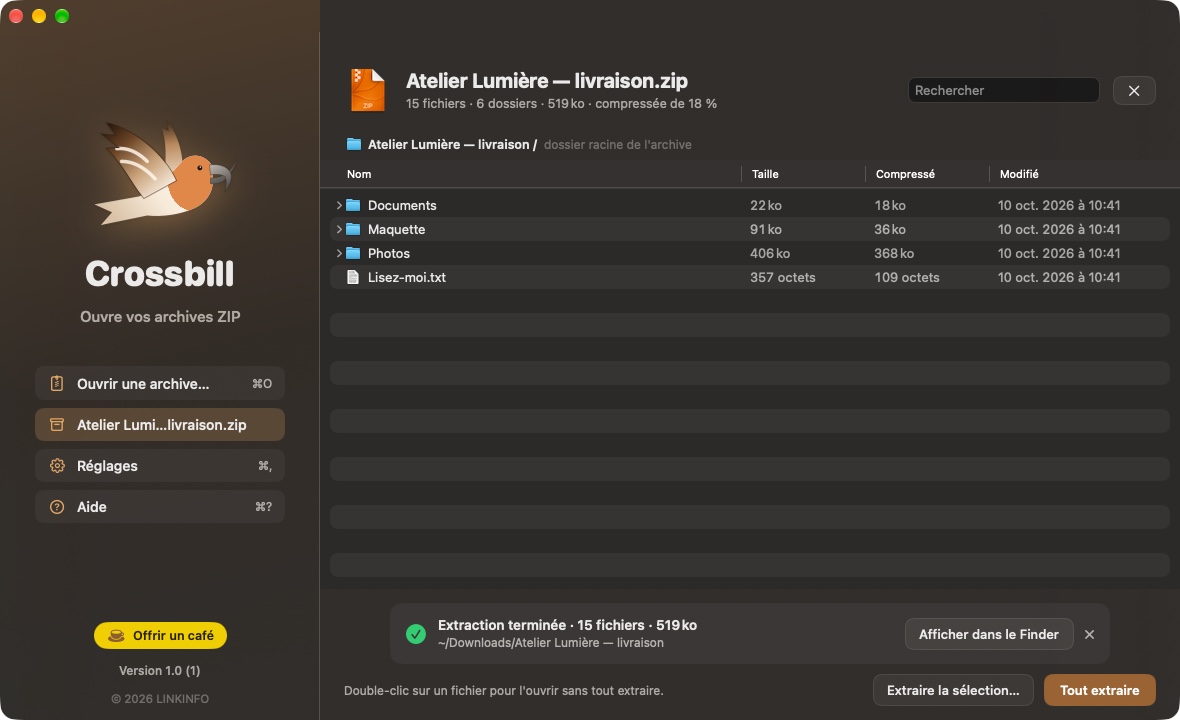1180x720 pixels.
Task: Click the orange ZIP archive icon
Action: pos(368,90)
